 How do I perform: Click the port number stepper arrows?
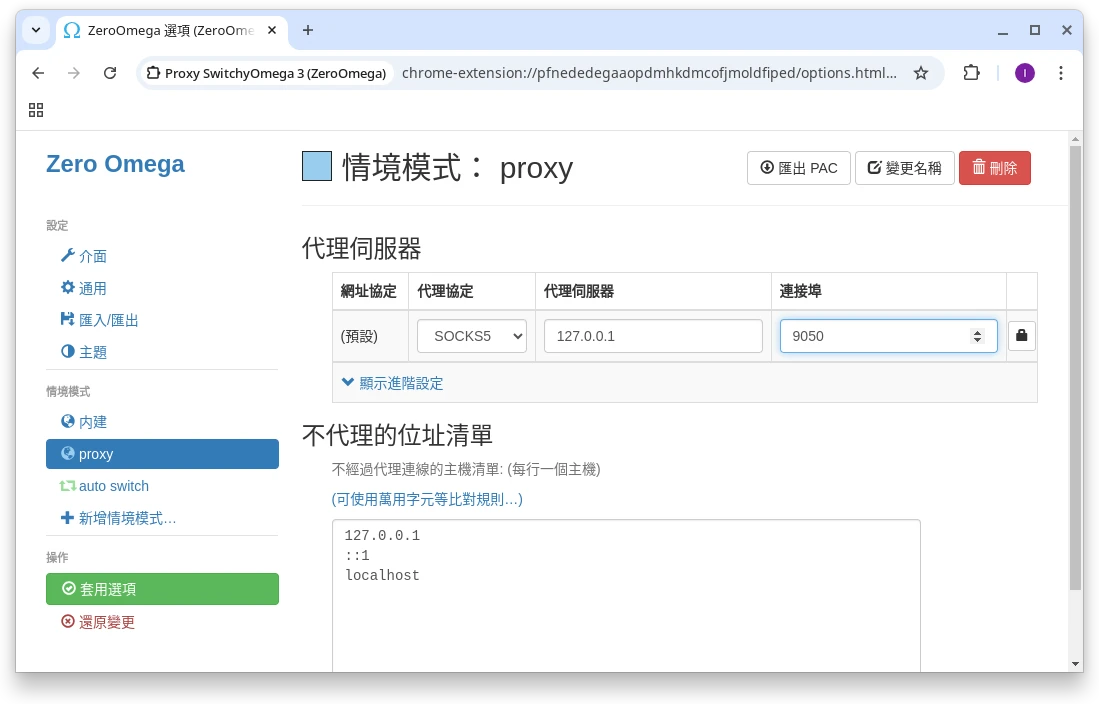[x=977, y=336]
